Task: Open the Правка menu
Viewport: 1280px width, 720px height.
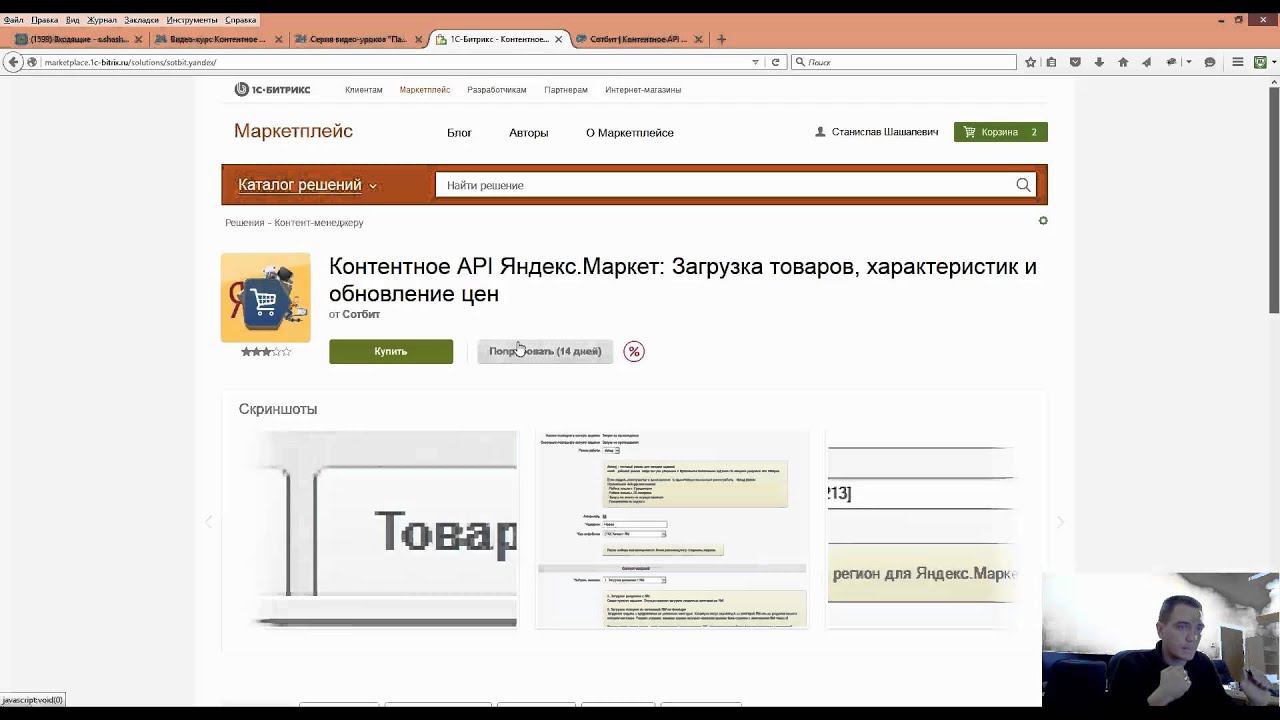Action: coord(44,20)
